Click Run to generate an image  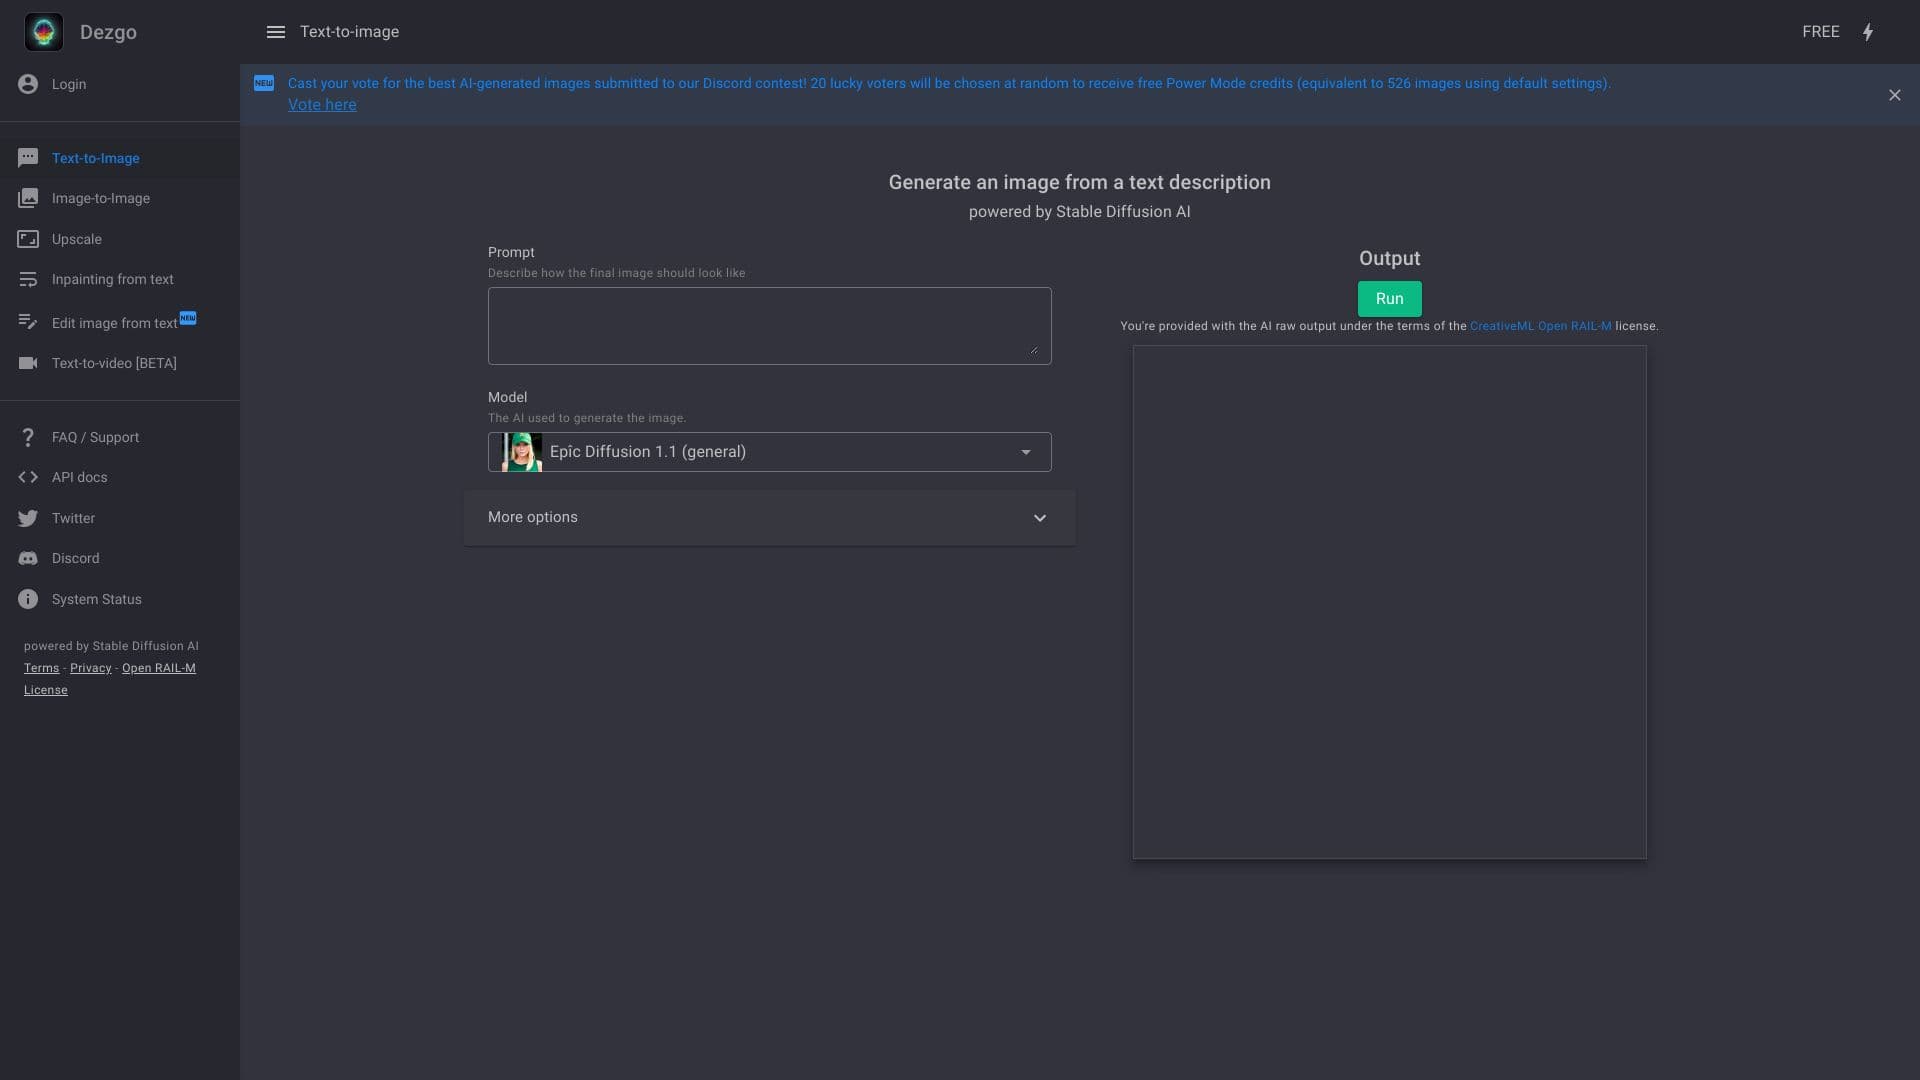click(x=1389, y=298)
